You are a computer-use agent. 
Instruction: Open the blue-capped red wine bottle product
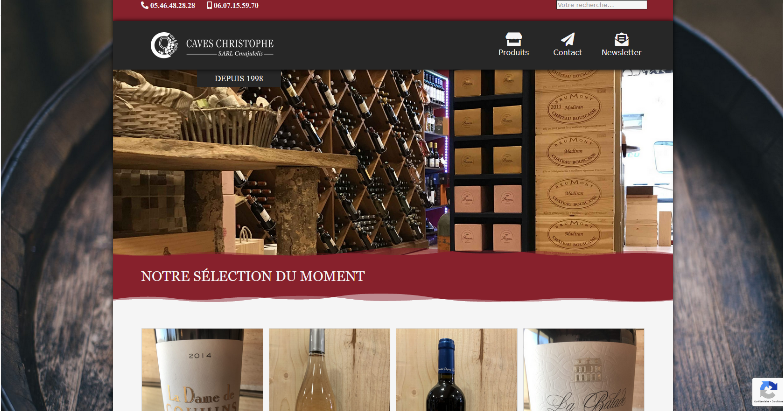[457, 370]
